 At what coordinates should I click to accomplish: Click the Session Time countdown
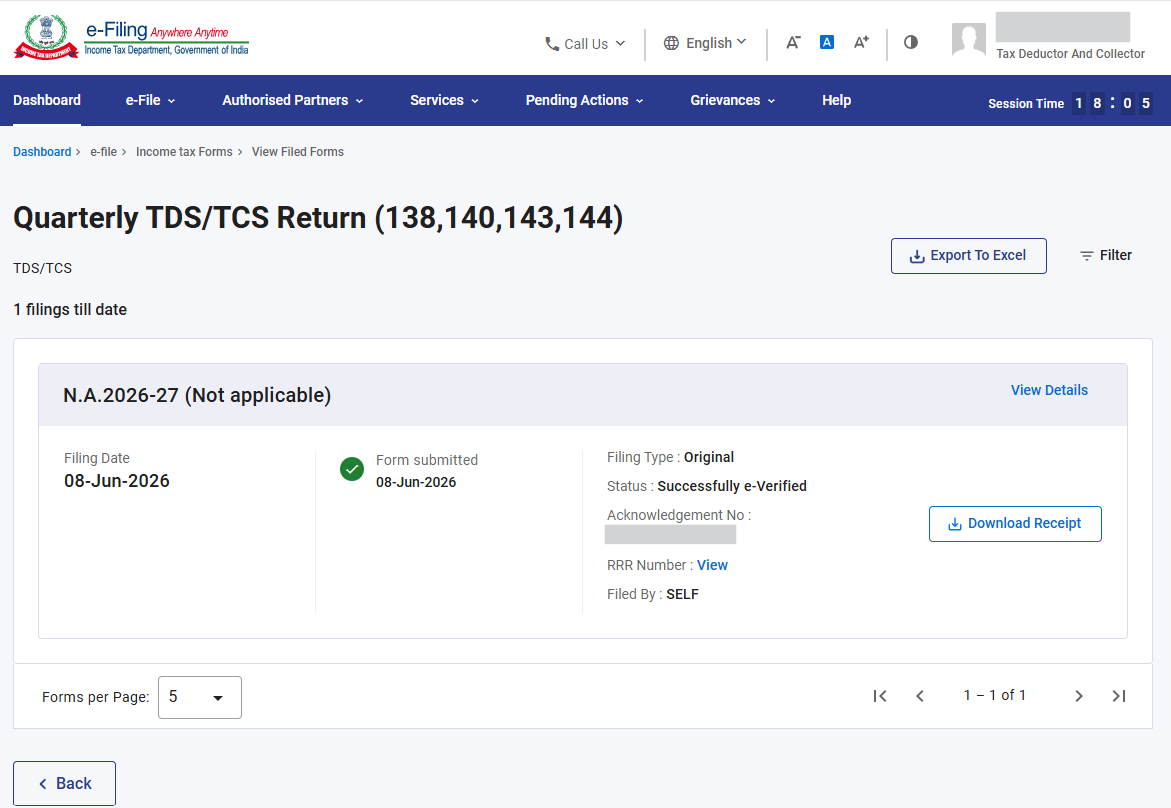pos(1070,103)
